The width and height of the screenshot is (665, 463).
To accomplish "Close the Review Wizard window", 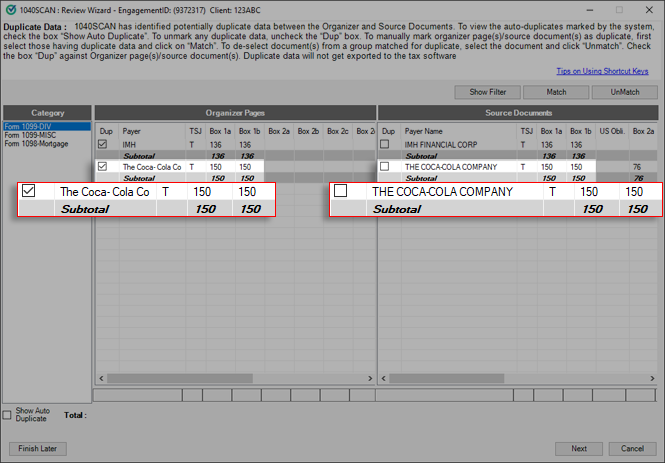I will pyautogui.click(x=649, y=10).
